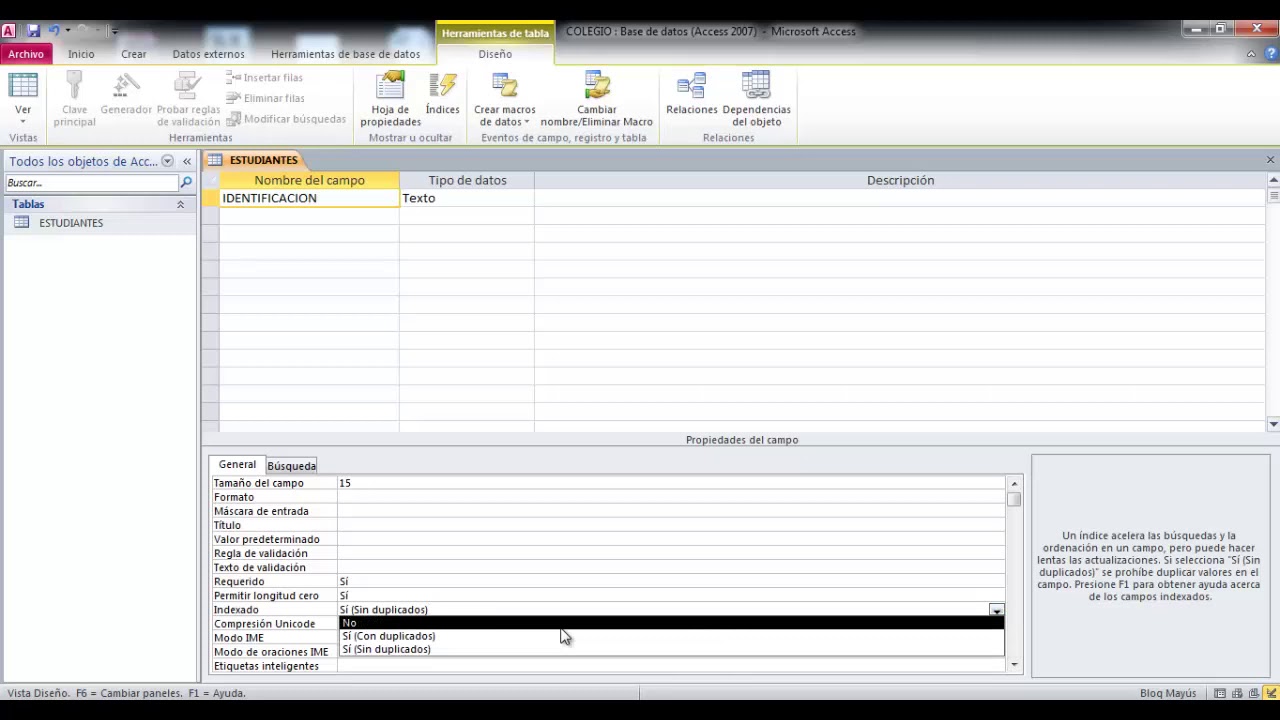Collapse the navigation pane with the chevron
Image resolution: width=1280 pixels, height=720 pixels.
click(x=187, y=161)
